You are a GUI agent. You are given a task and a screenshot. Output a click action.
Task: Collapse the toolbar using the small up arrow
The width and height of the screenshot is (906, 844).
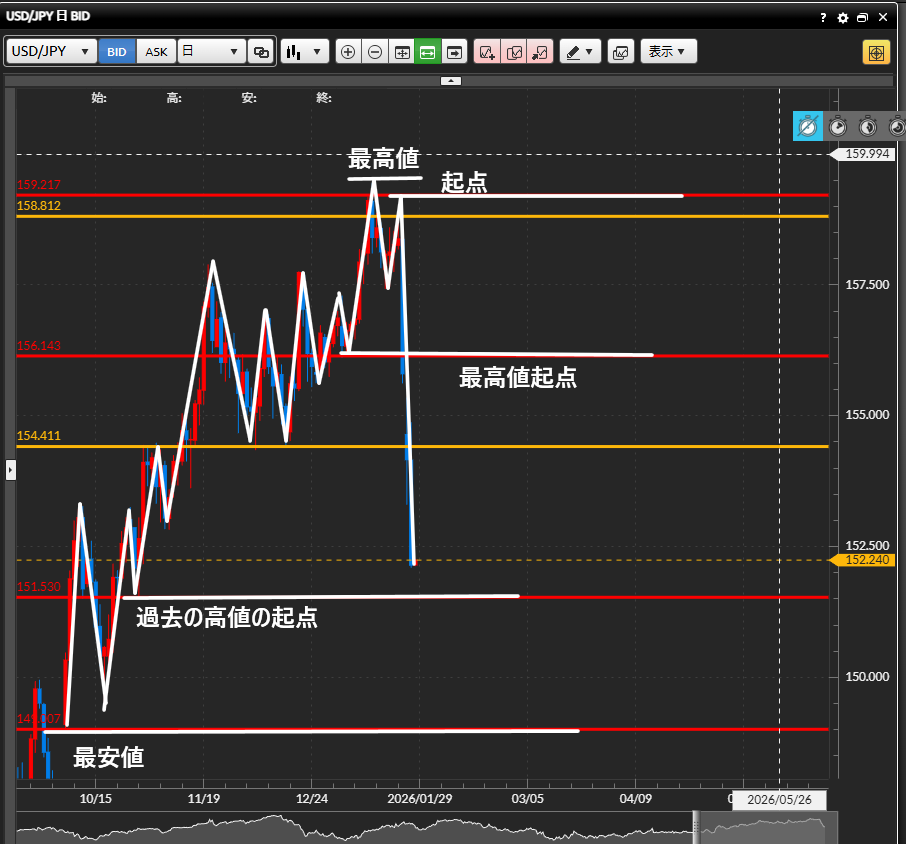click(x=451, y=80)
